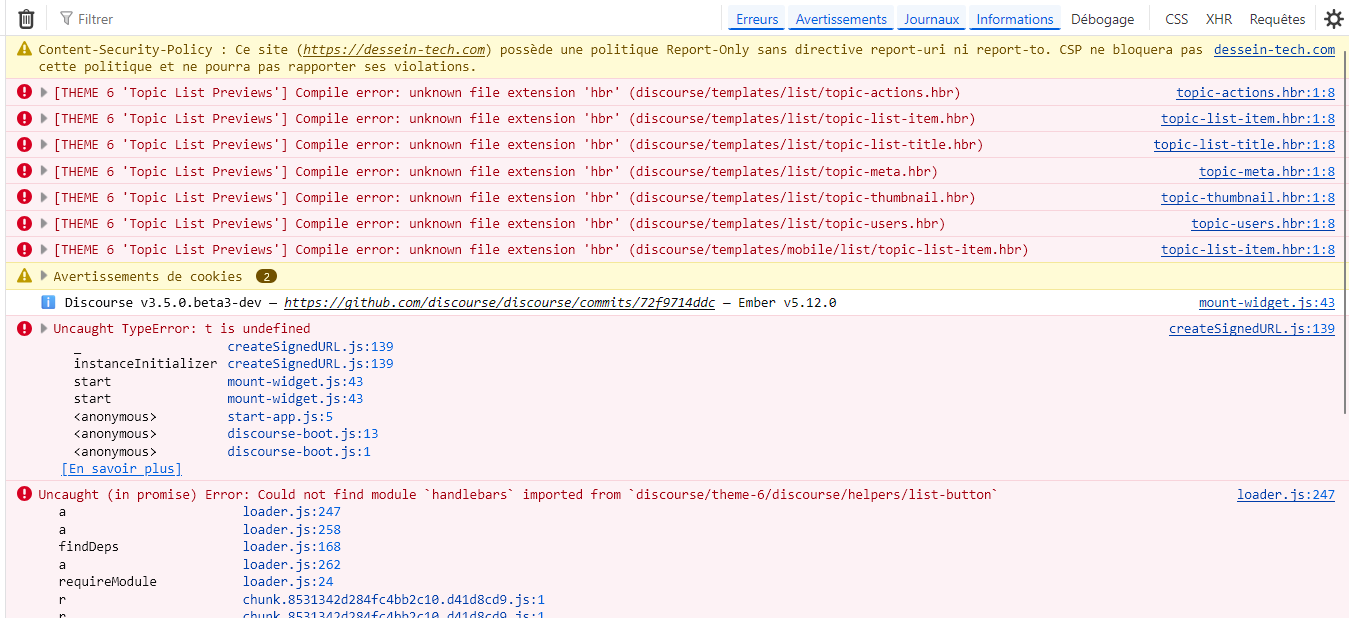Image resolution: width=1349 pixels, height=618 pixels.
Task: Click error icon on topic-actions.hbr row
Action: pos(25,92)
